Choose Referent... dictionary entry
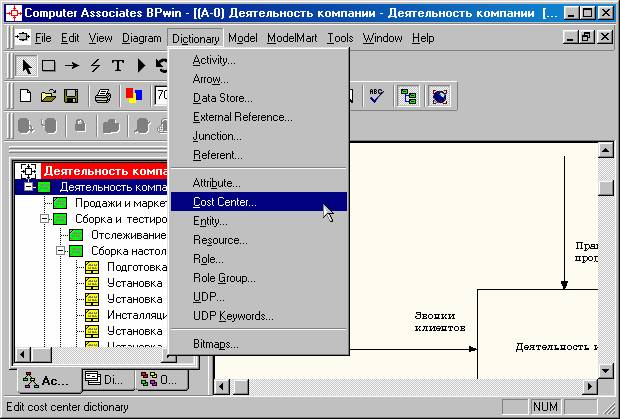Screen dimensions: 620x419 (259, 155)
